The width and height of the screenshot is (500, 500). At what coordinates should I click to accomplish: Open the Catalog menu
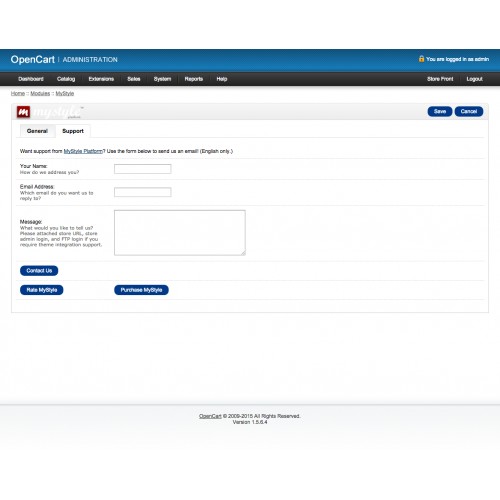point(66,79)
